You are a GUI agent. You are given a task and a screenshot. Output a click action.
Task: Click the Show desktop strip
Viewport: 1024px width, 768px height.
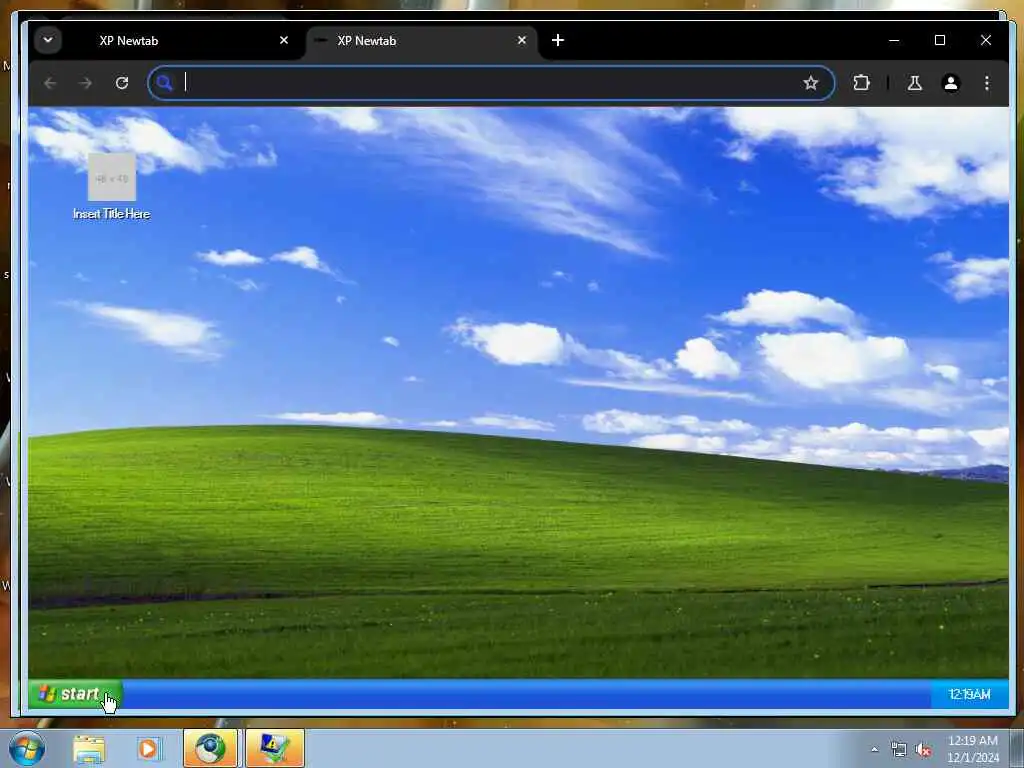pyautogui.click(x=1017, y=749)
